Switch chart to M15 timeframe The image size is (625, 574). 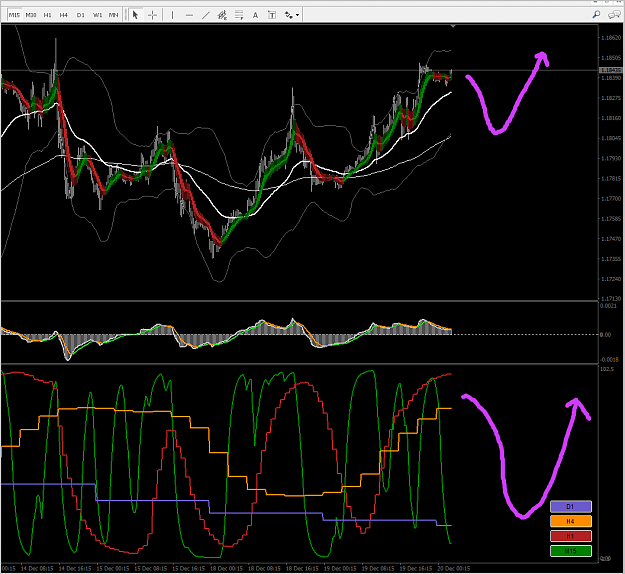[x=14, y=15]
